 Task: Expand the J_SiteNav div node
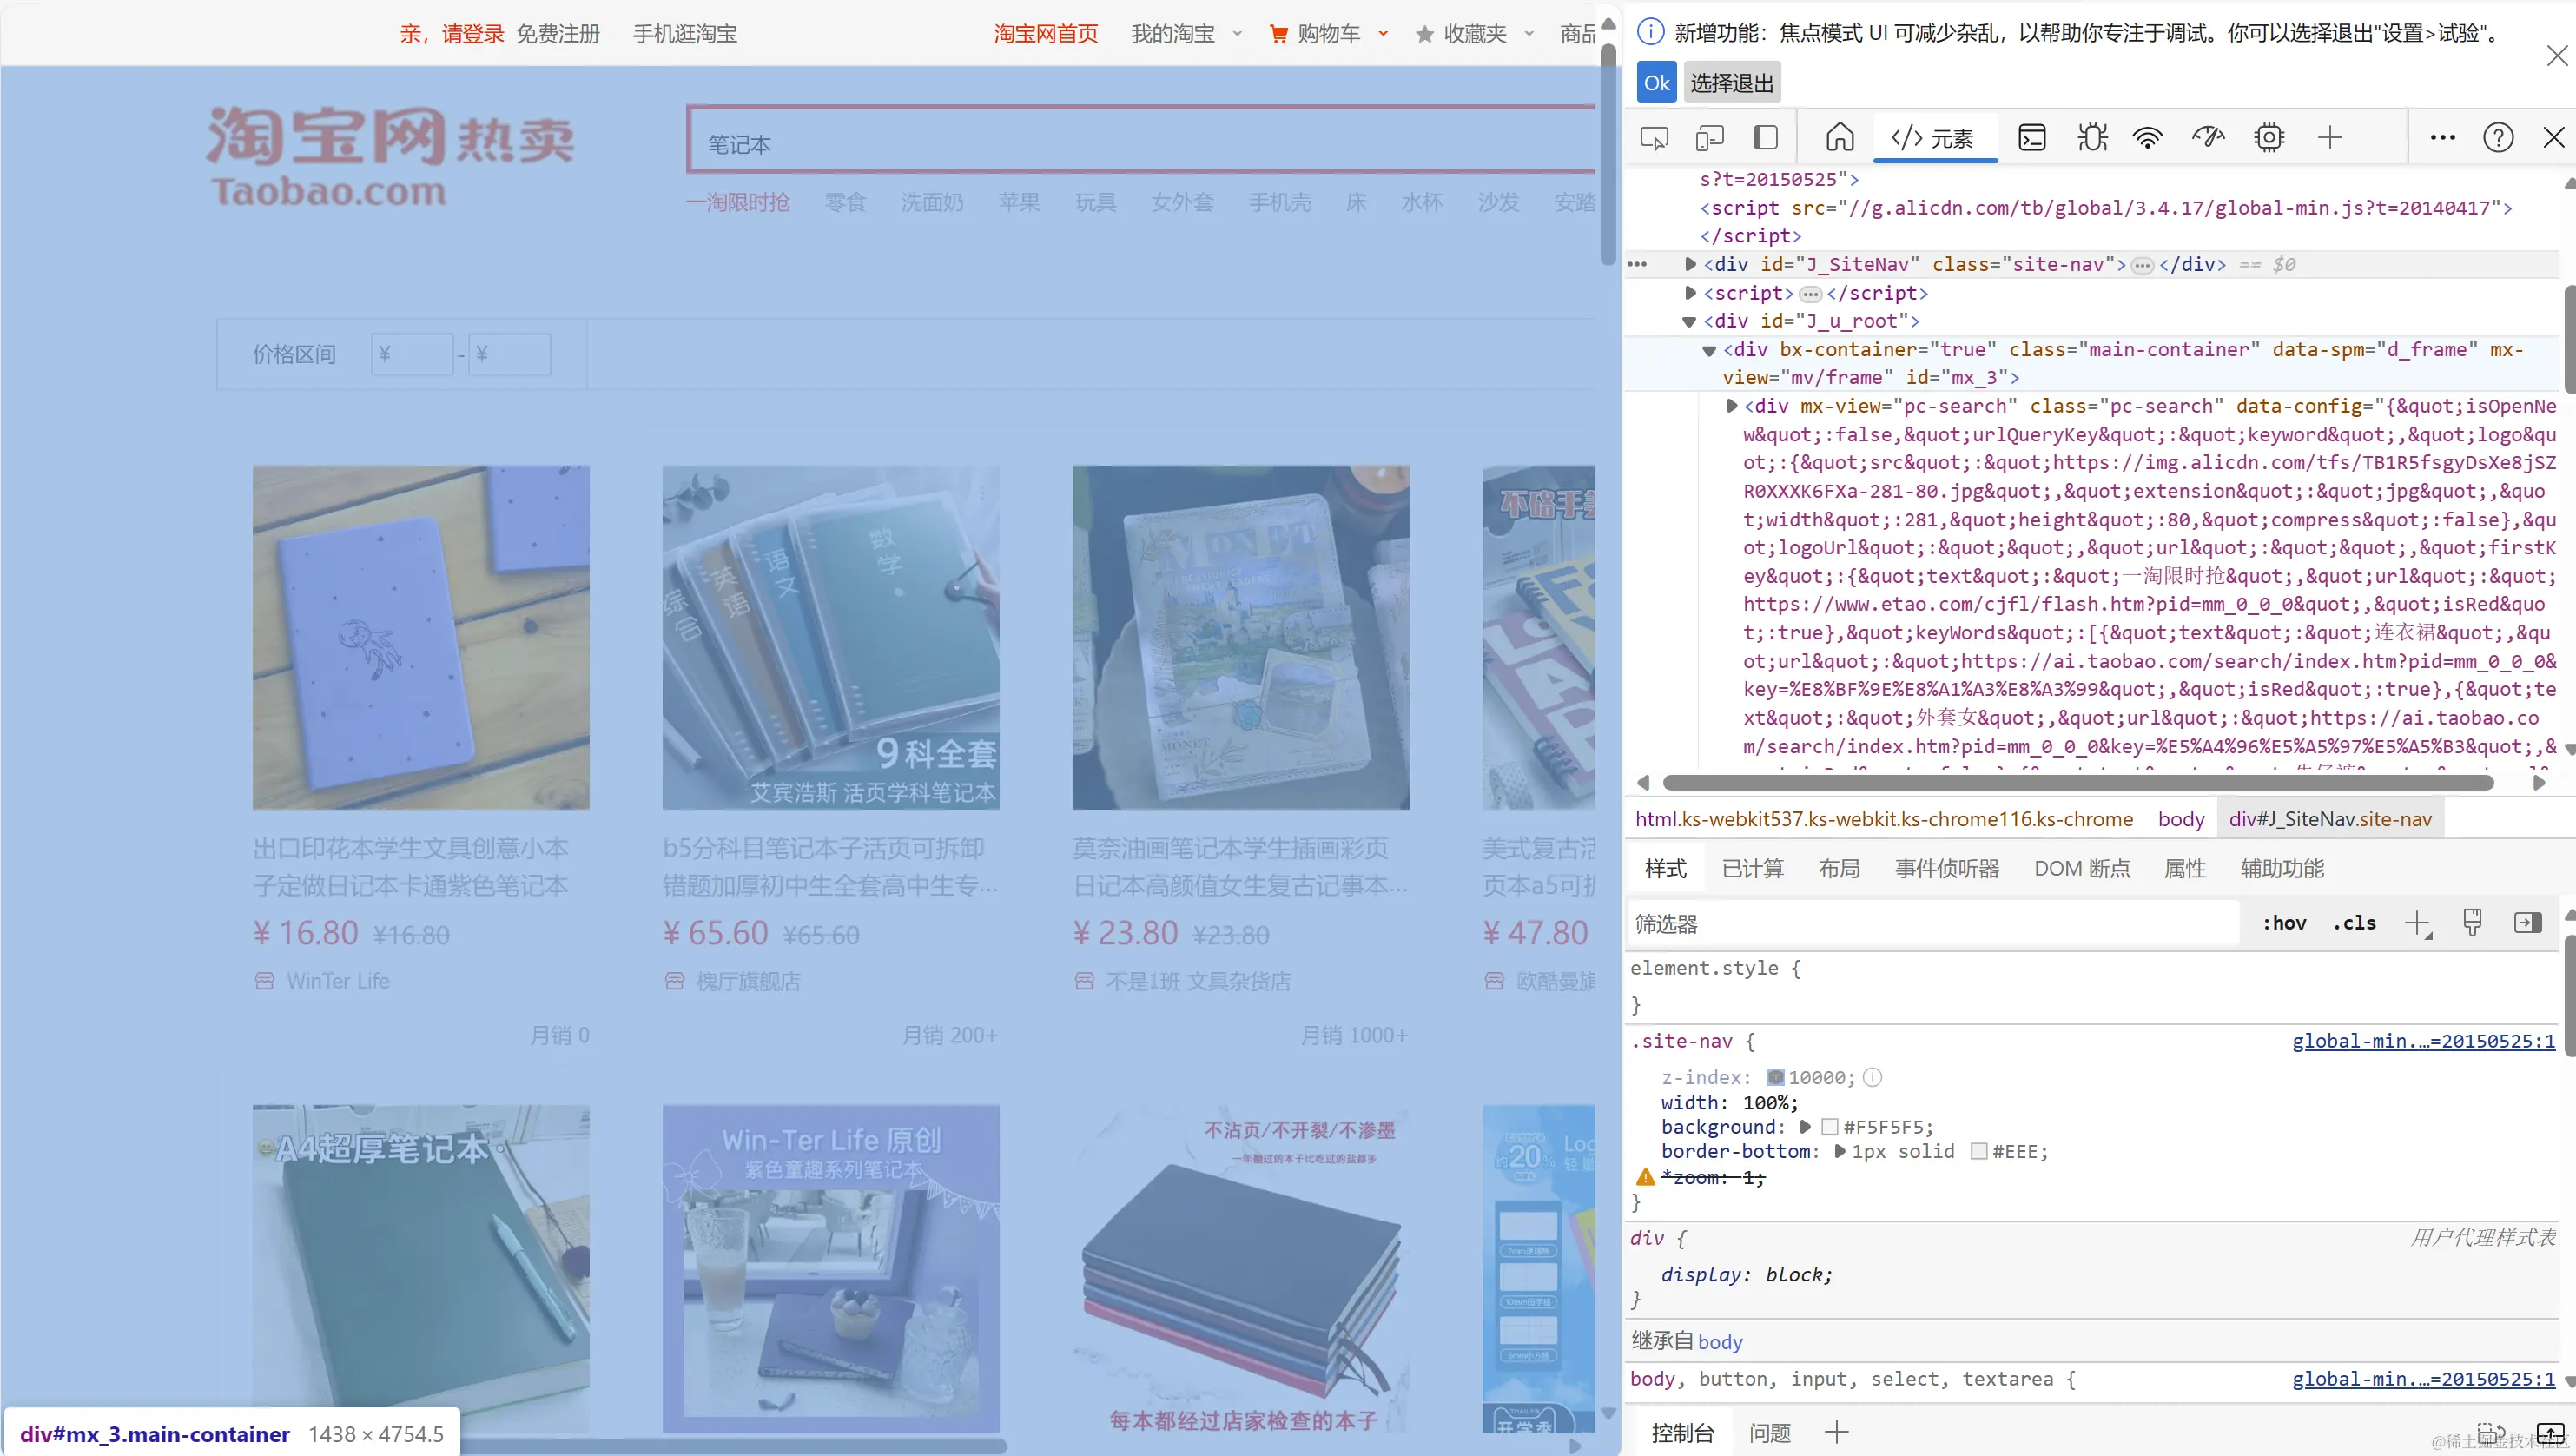tap(1690, 264)
